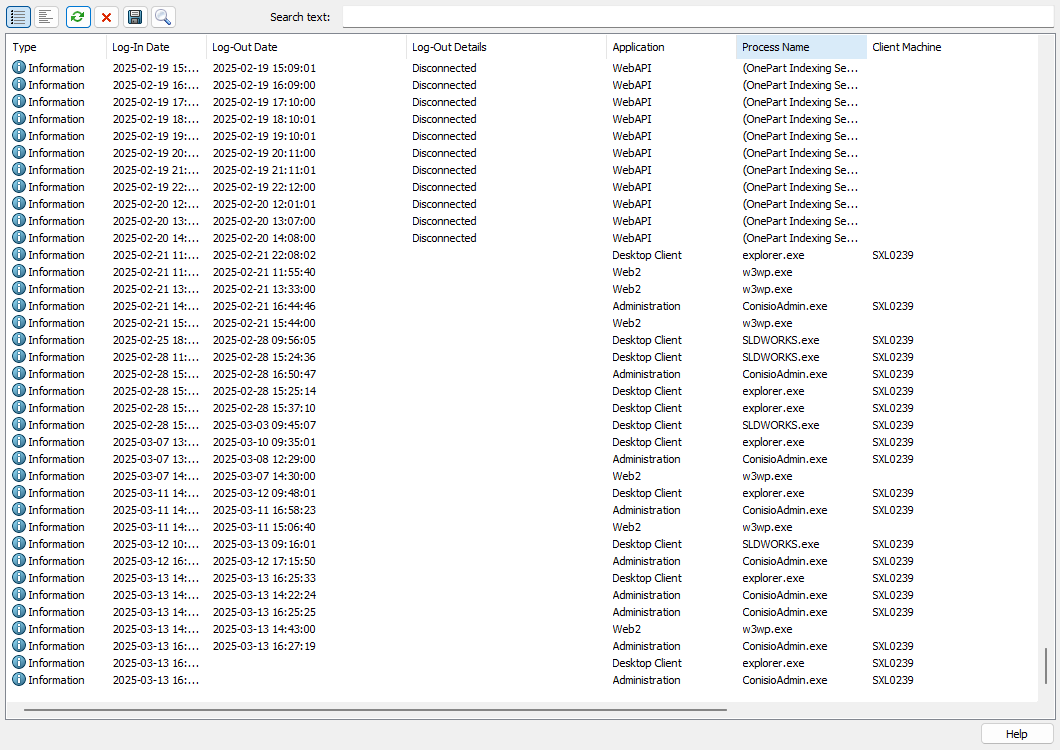Click explorer.exe in row 2025-02-28 15:37:10
The height and width of the screenshot is (750, 1060).
coord(773,408)
